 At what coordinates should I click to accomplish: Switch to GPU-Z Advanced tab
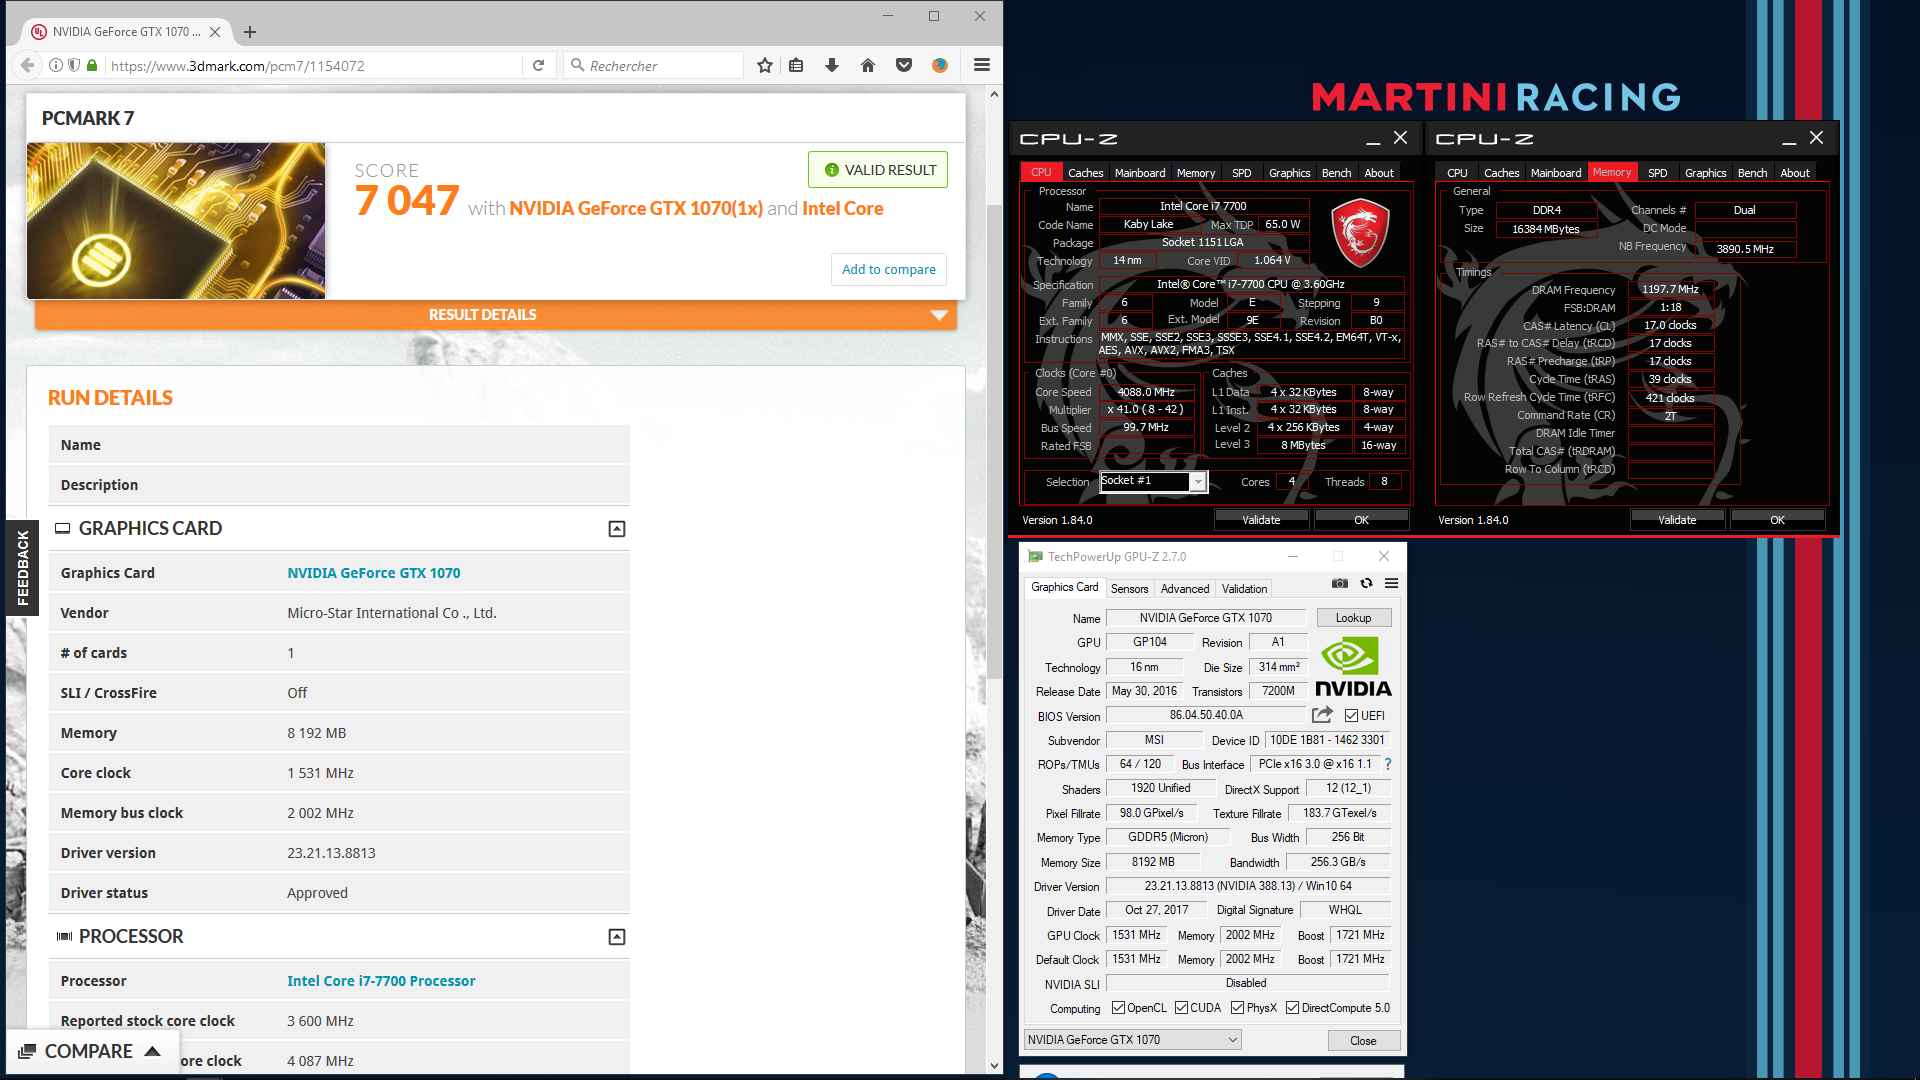(1185, 589)
